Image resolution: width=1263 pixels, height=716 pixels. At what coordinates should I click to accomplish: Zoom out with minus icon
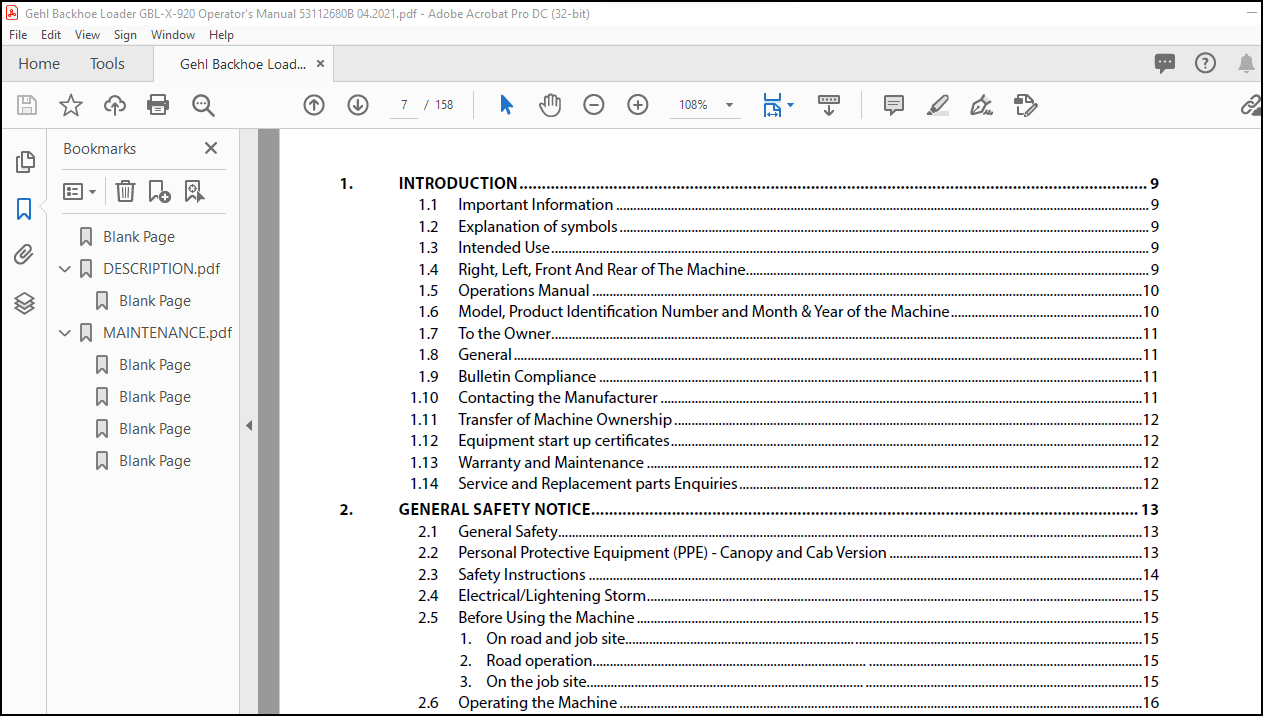click(x=594, y=105)
